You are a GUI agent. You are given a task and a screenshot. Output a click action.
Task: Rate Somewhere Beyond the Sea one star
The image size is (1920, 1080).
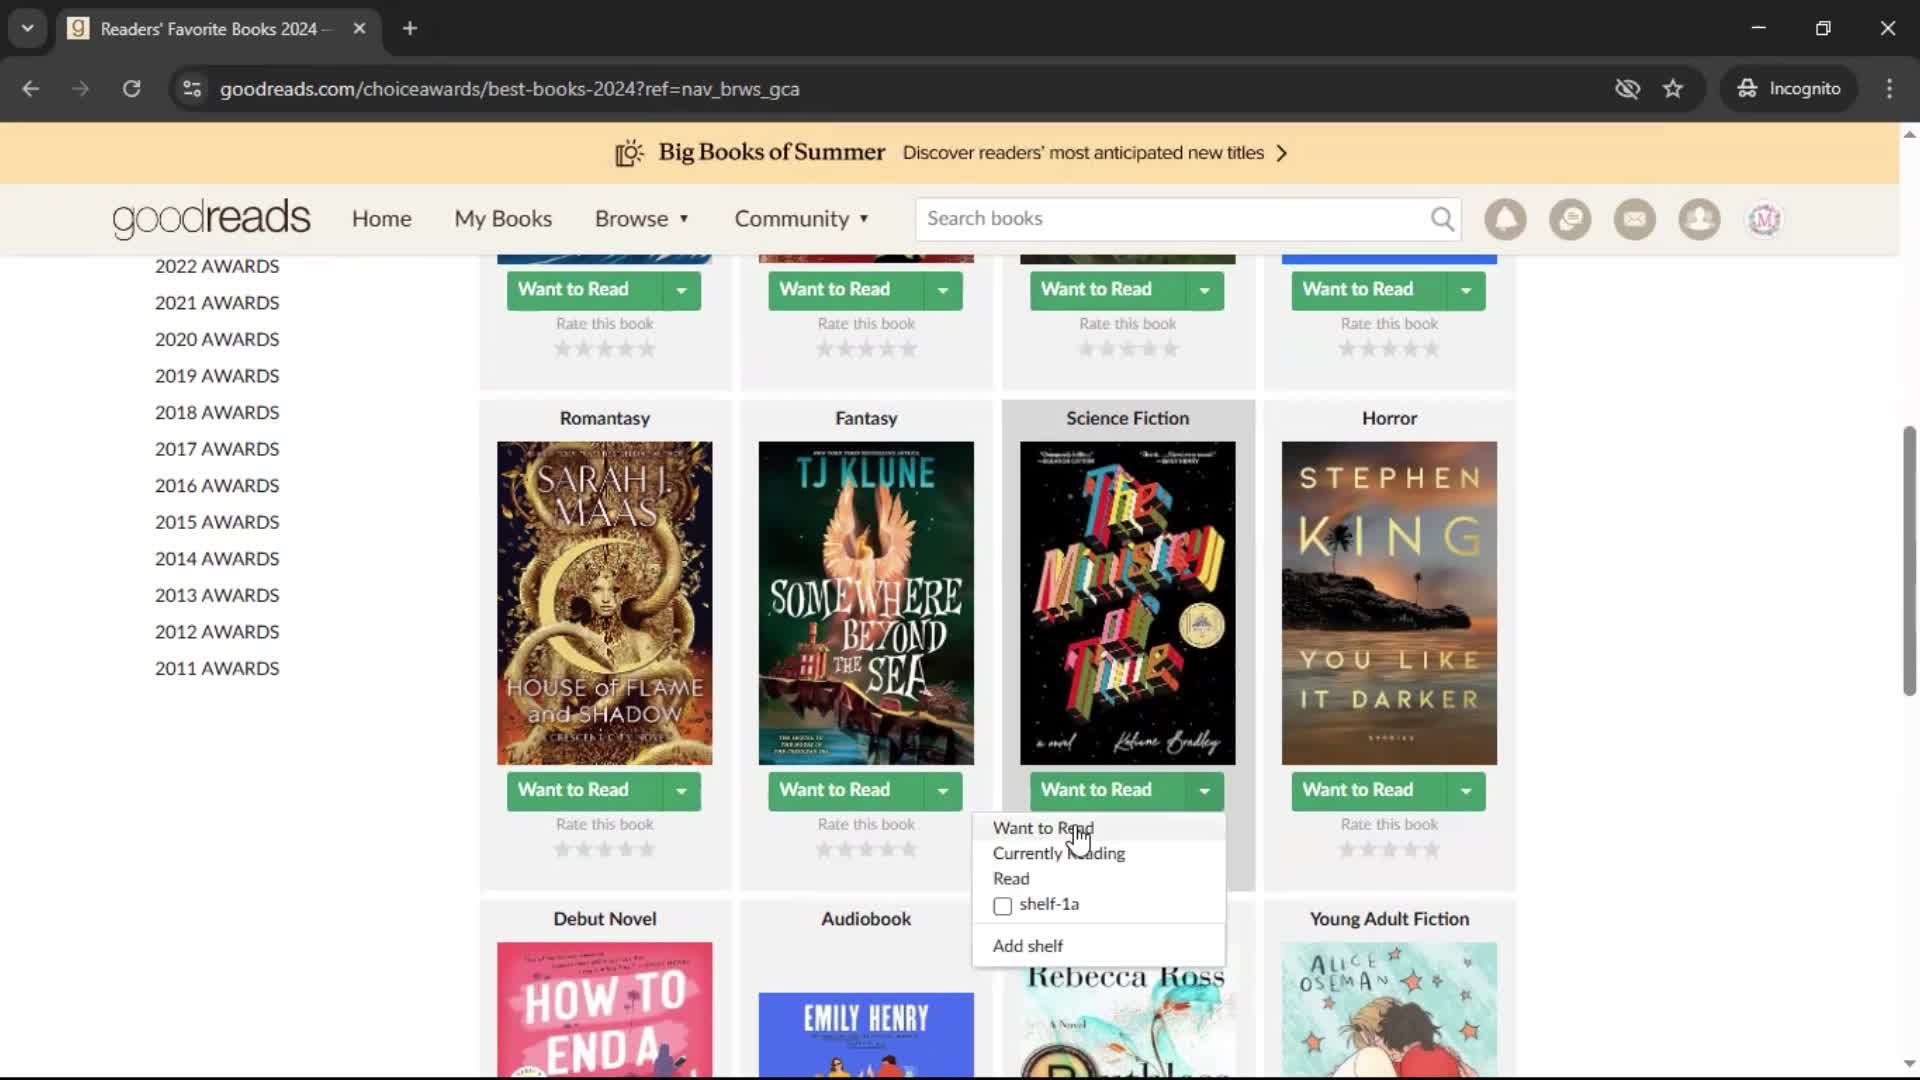824,850
